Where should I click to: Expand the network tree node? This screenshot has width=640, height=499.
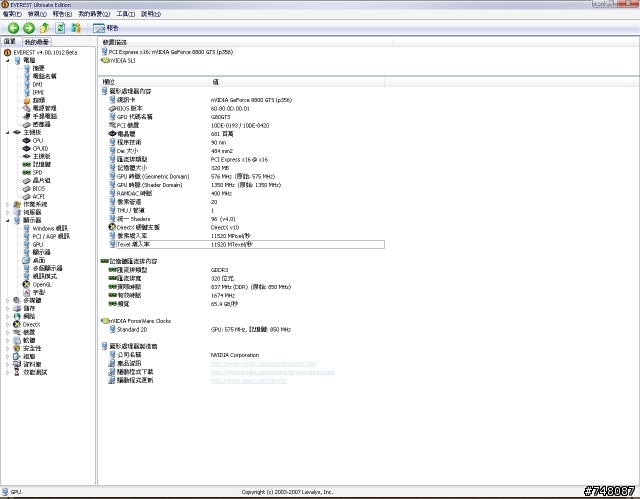(x=7, y=316)
